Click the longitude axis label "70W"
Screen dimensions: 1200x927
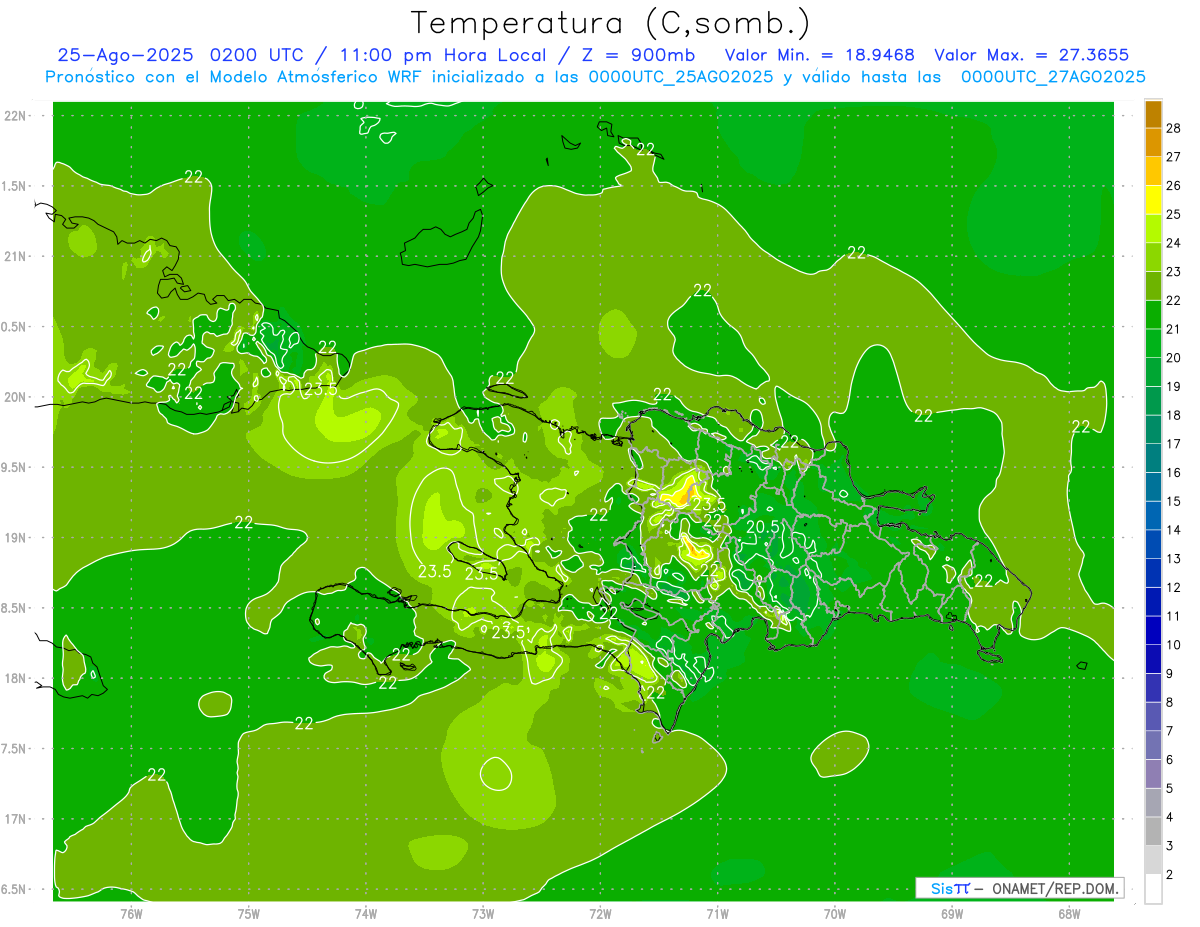pos(834,912)
